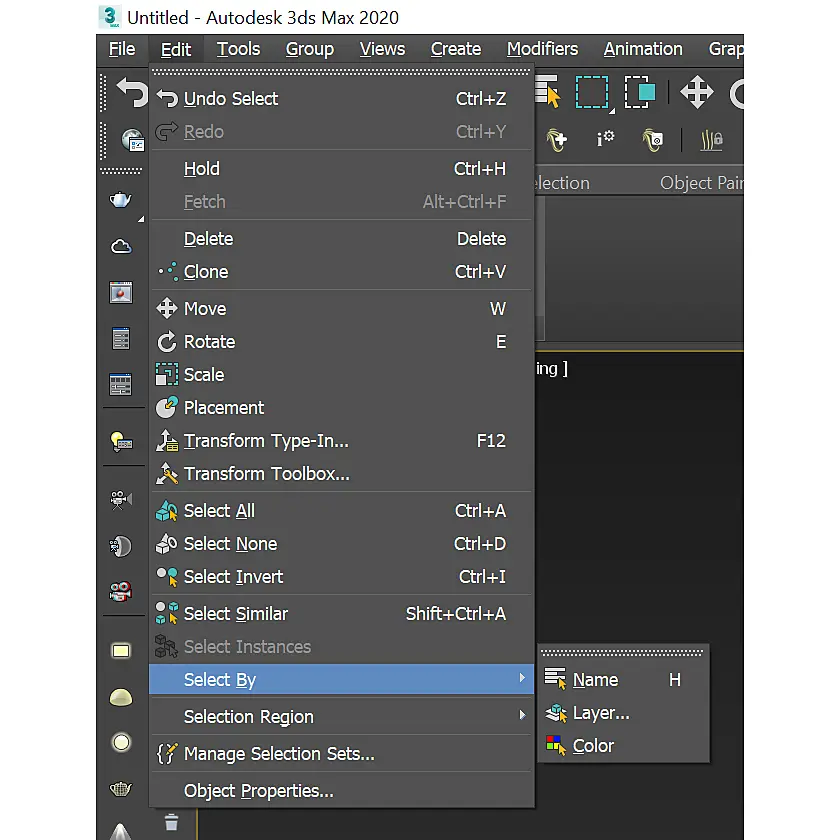
Task: Expand the Selection Region submenu
Action: (x=342, y=717)
